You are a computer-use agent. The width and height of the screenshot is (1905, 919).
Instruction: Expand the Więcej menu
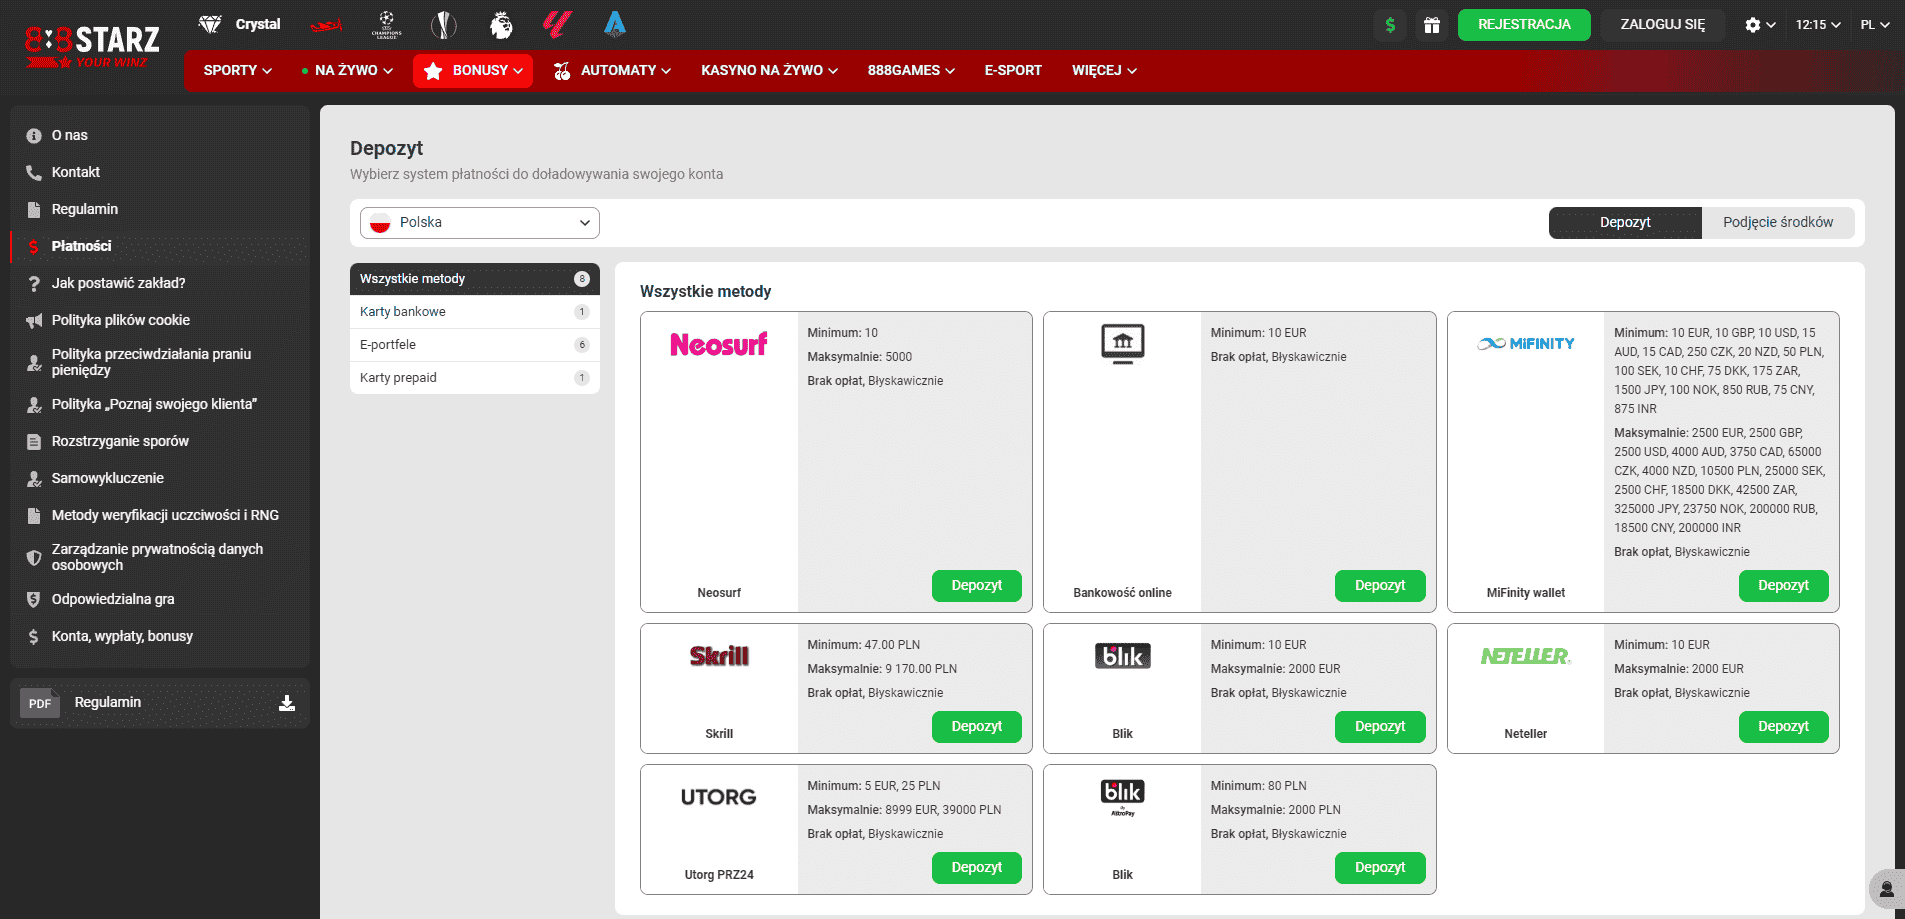(1104, 71)
